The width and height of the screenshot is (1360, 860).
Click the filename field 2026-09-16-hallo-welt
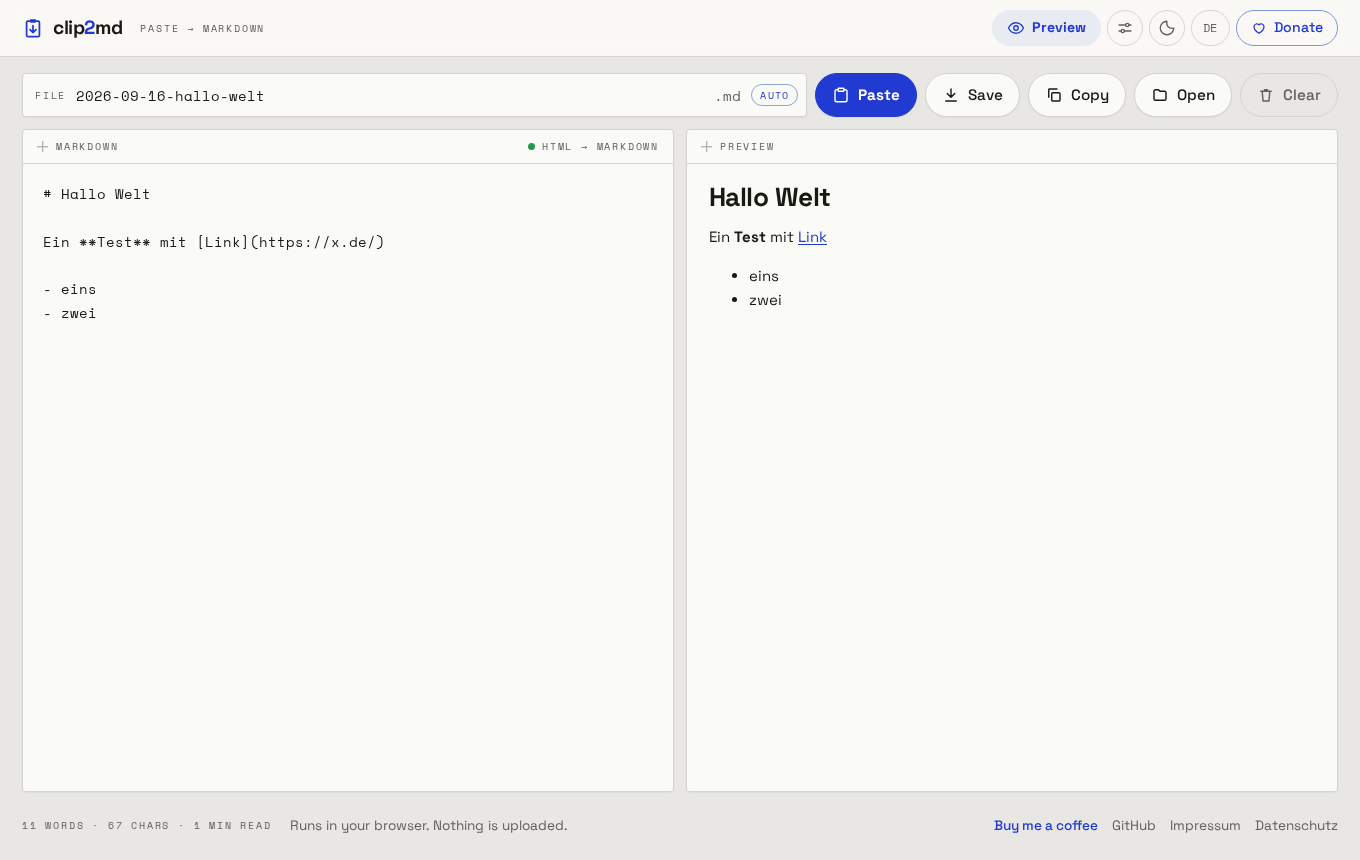(x=390, y=96)
